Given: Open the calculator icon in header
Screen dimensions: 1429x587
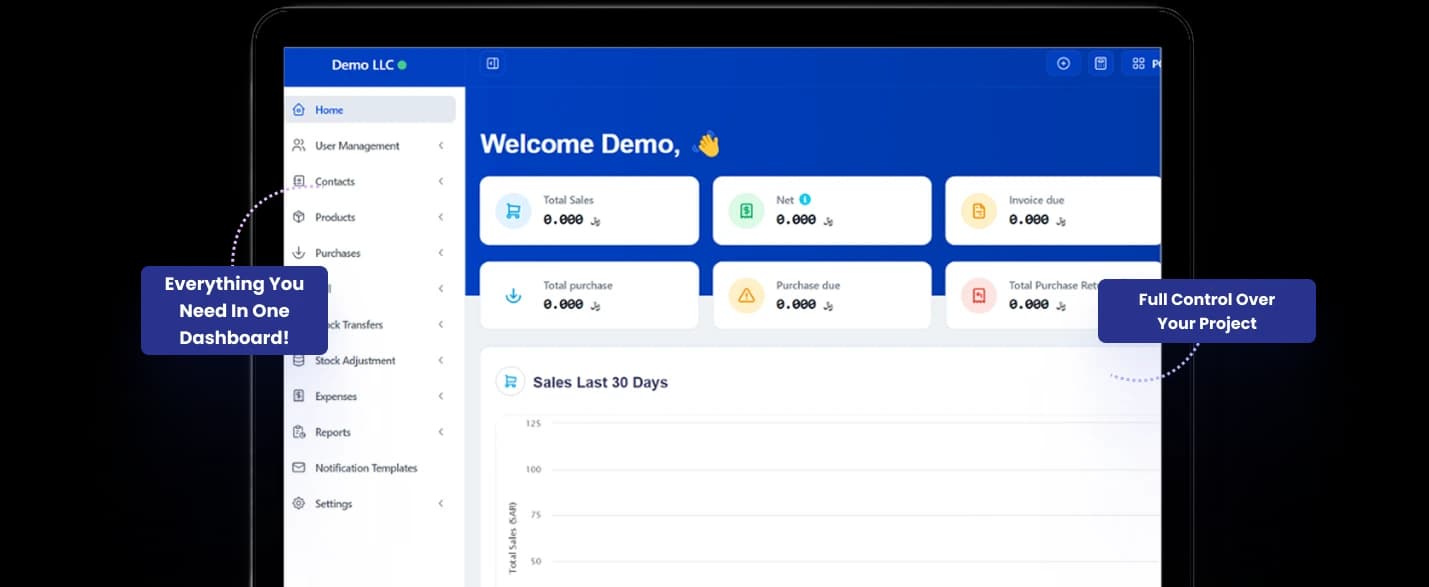Looking at the screenshot, I should [1100, 64].
